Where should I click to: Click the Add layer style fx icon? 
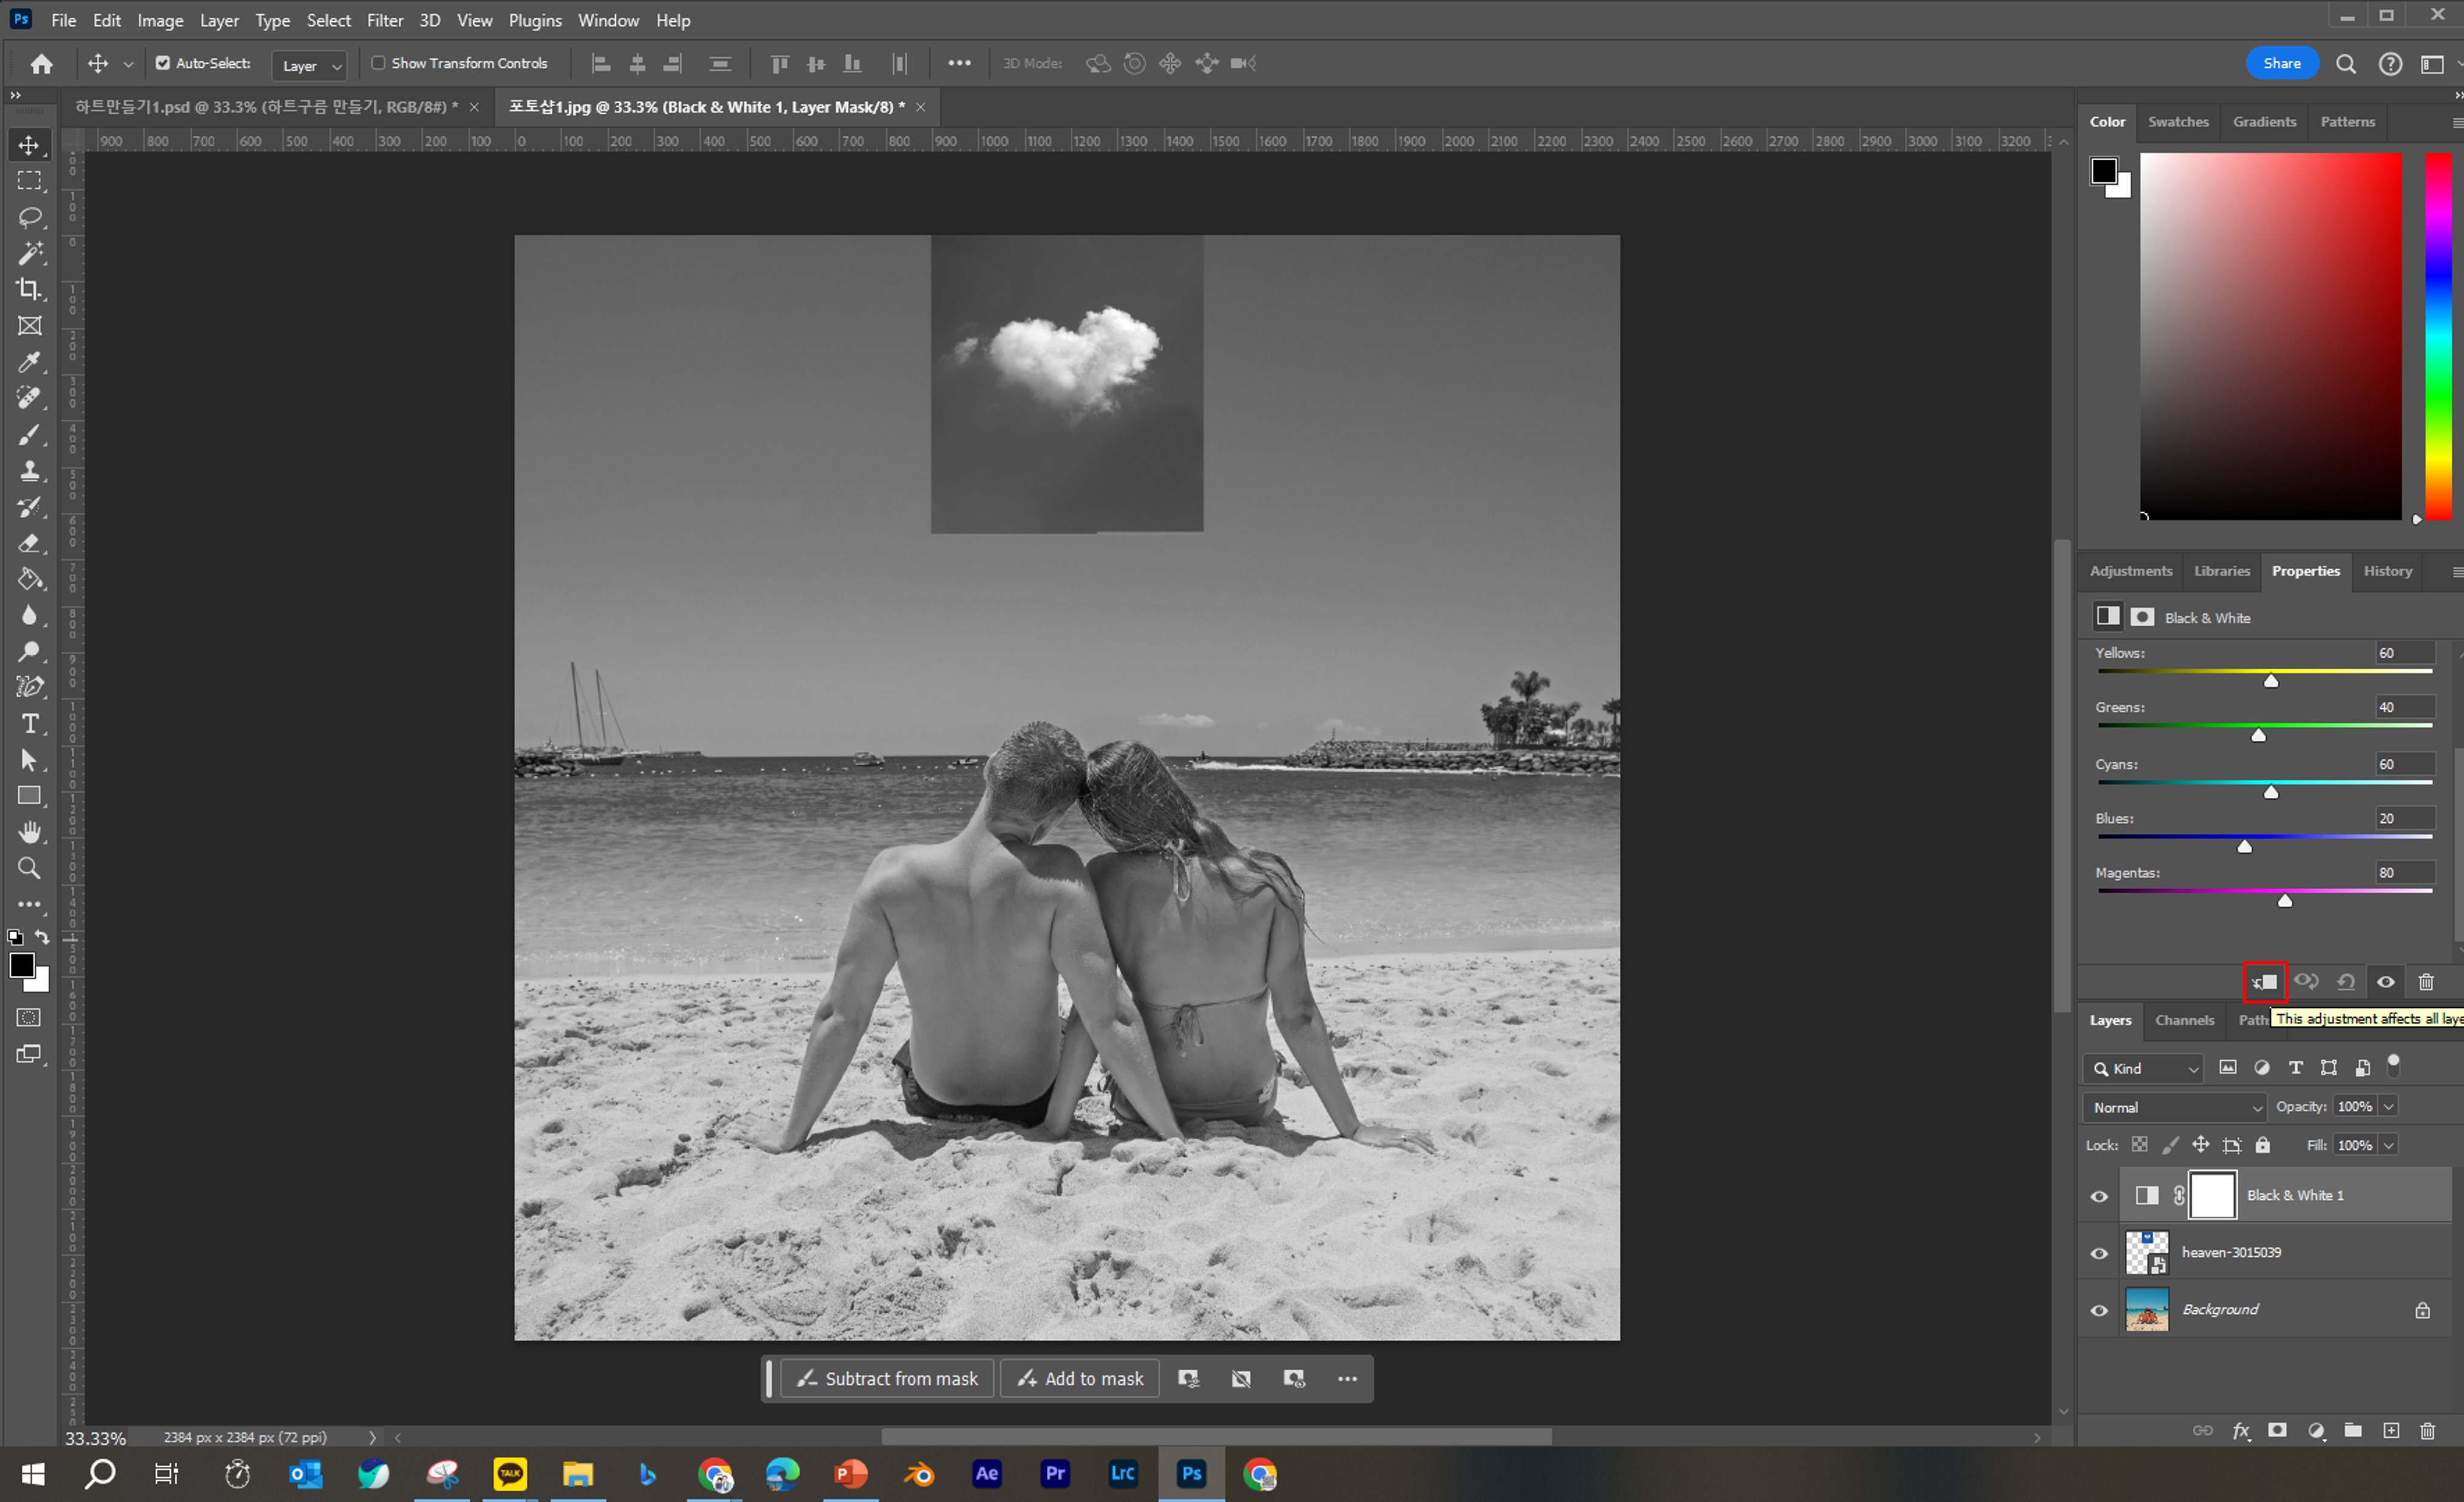point(2241,1431)
